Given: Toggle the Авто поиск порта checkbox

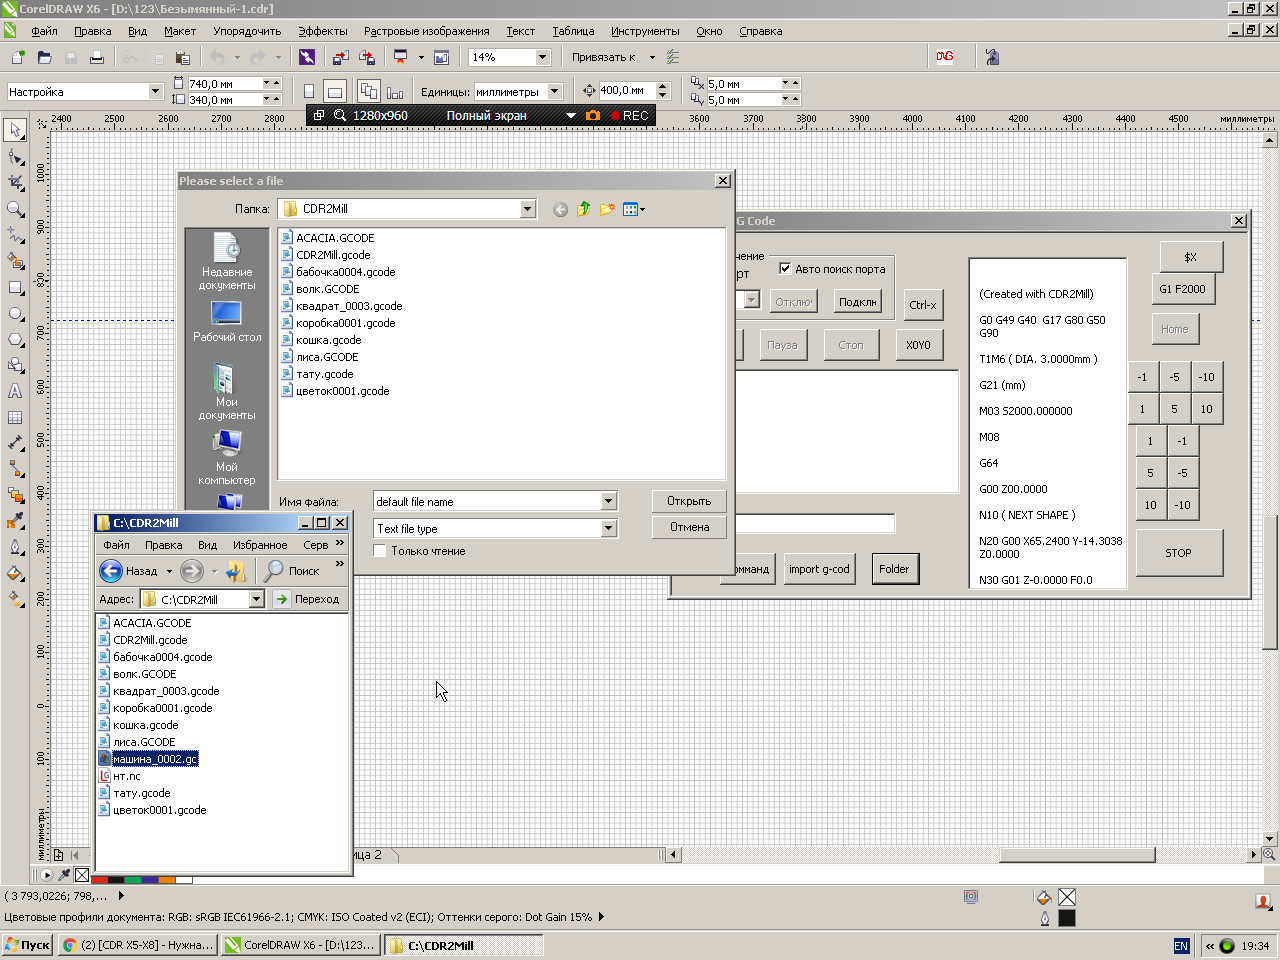Looking at the screenshot, I should click(x=785, y=268).
